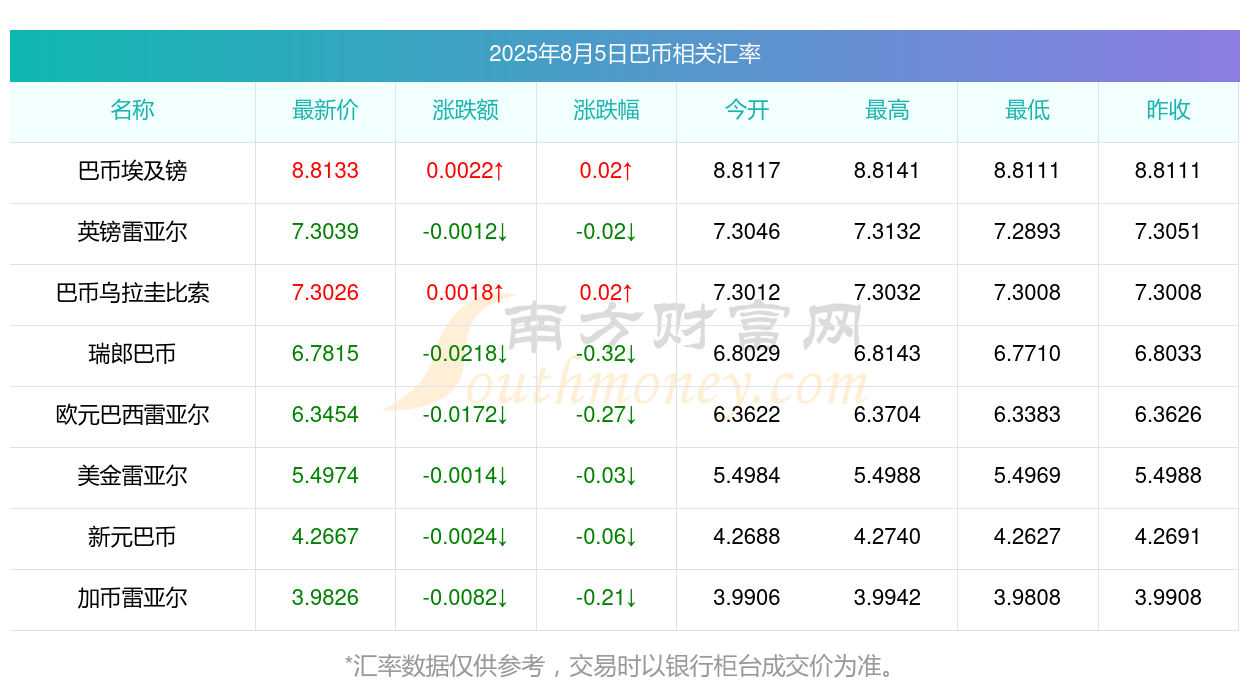Click change amount -0.0012↓
The height and width of the screenshot is (698, 1250).
click(x=466, y=232)
